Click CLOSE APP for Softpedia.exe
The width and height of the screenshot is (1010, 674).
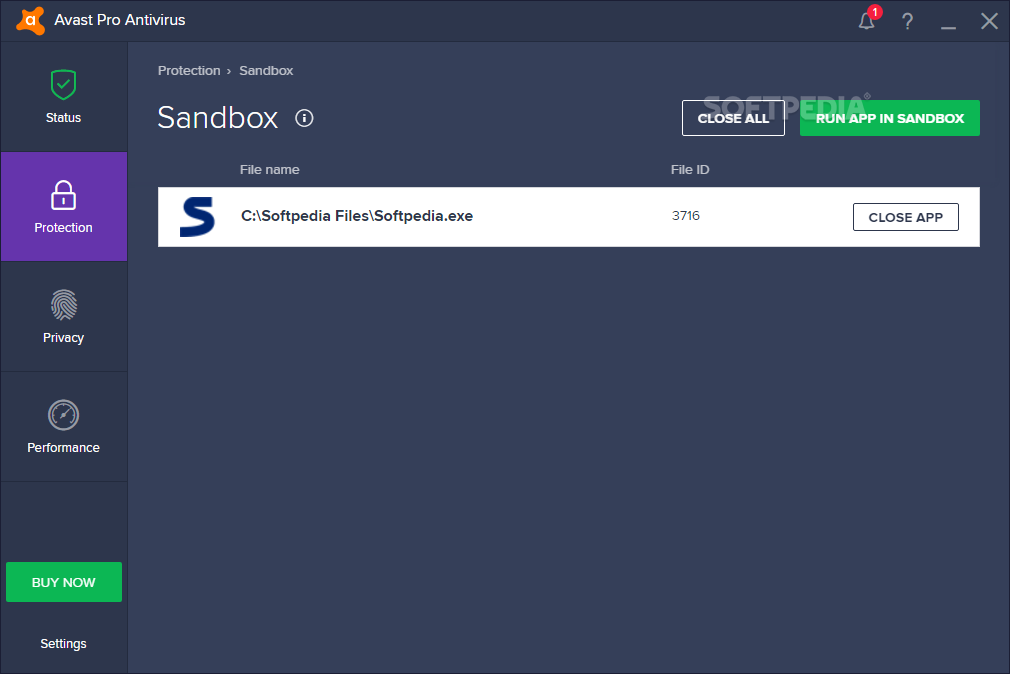[906, 217]
